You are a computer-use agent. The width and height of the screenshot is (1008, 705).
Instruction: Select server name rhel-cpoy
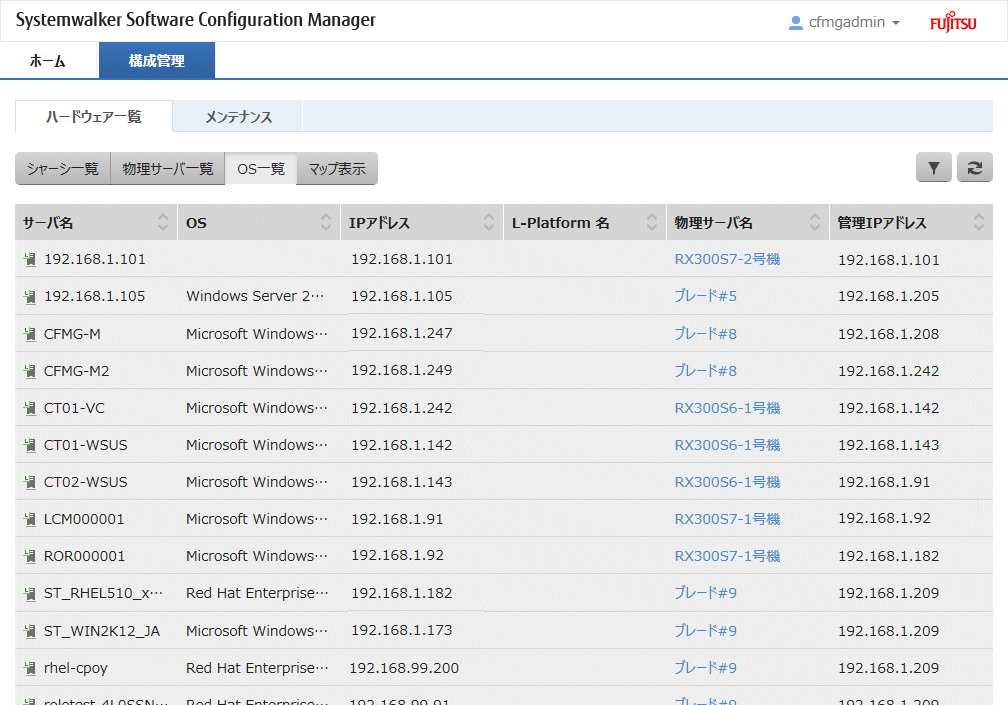75,668
